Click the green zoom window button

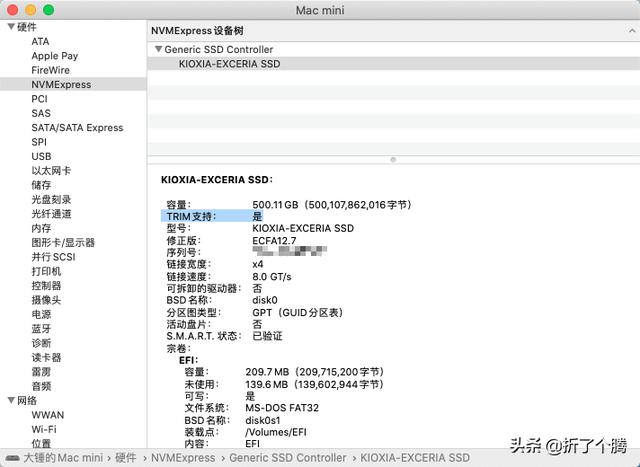tap(49, 9)
